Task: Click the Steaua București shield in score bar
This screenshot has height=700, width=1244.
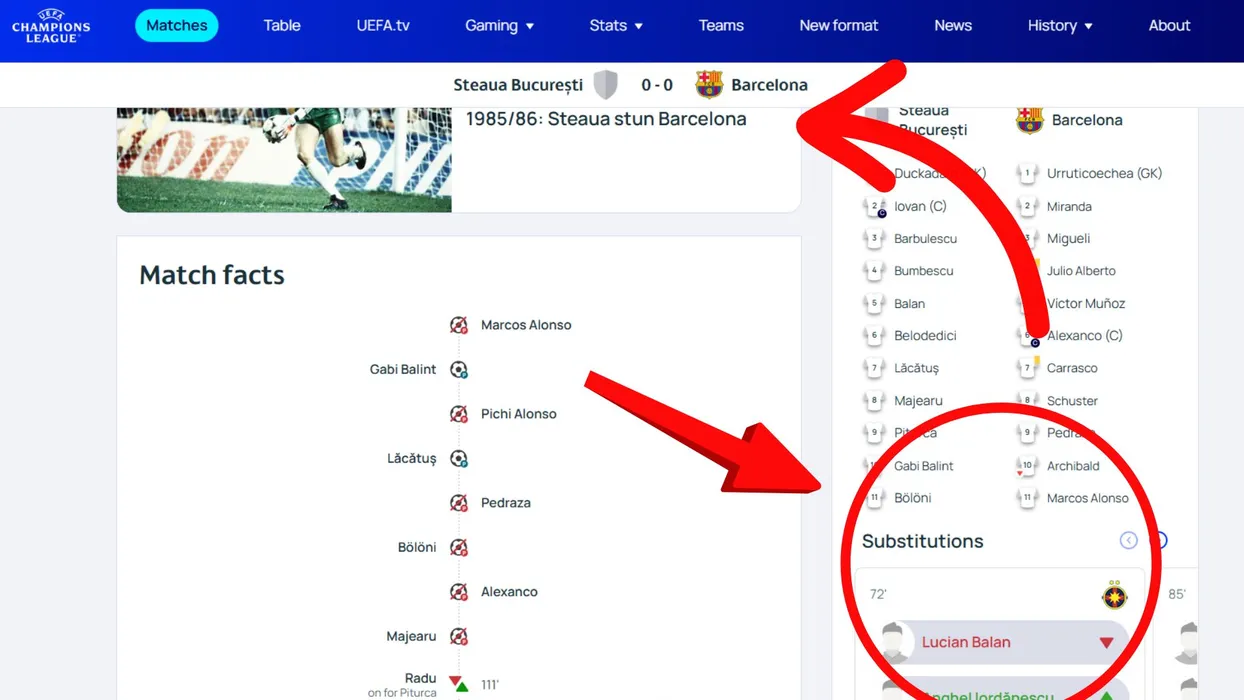Action: (605, 85)
